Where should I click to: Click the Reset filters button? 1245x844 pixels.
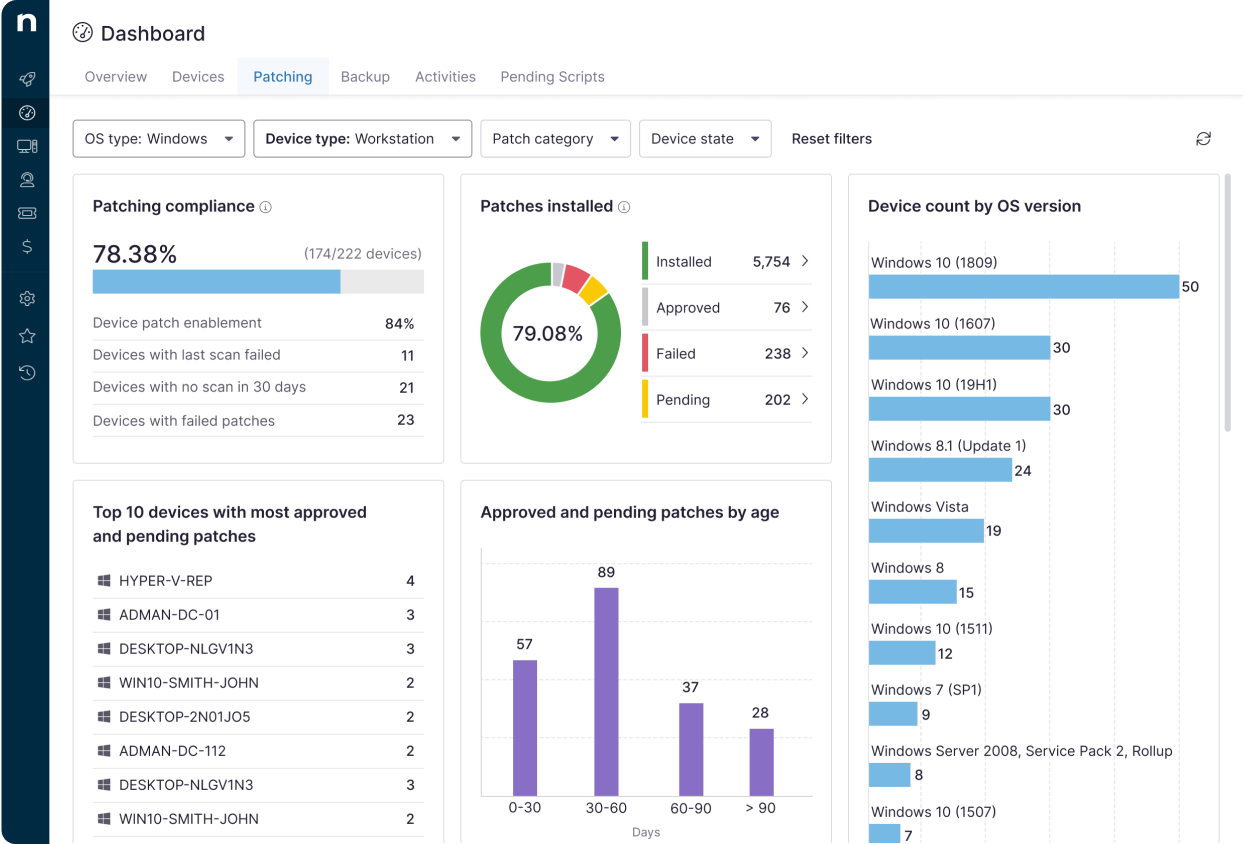coord(831,139)
